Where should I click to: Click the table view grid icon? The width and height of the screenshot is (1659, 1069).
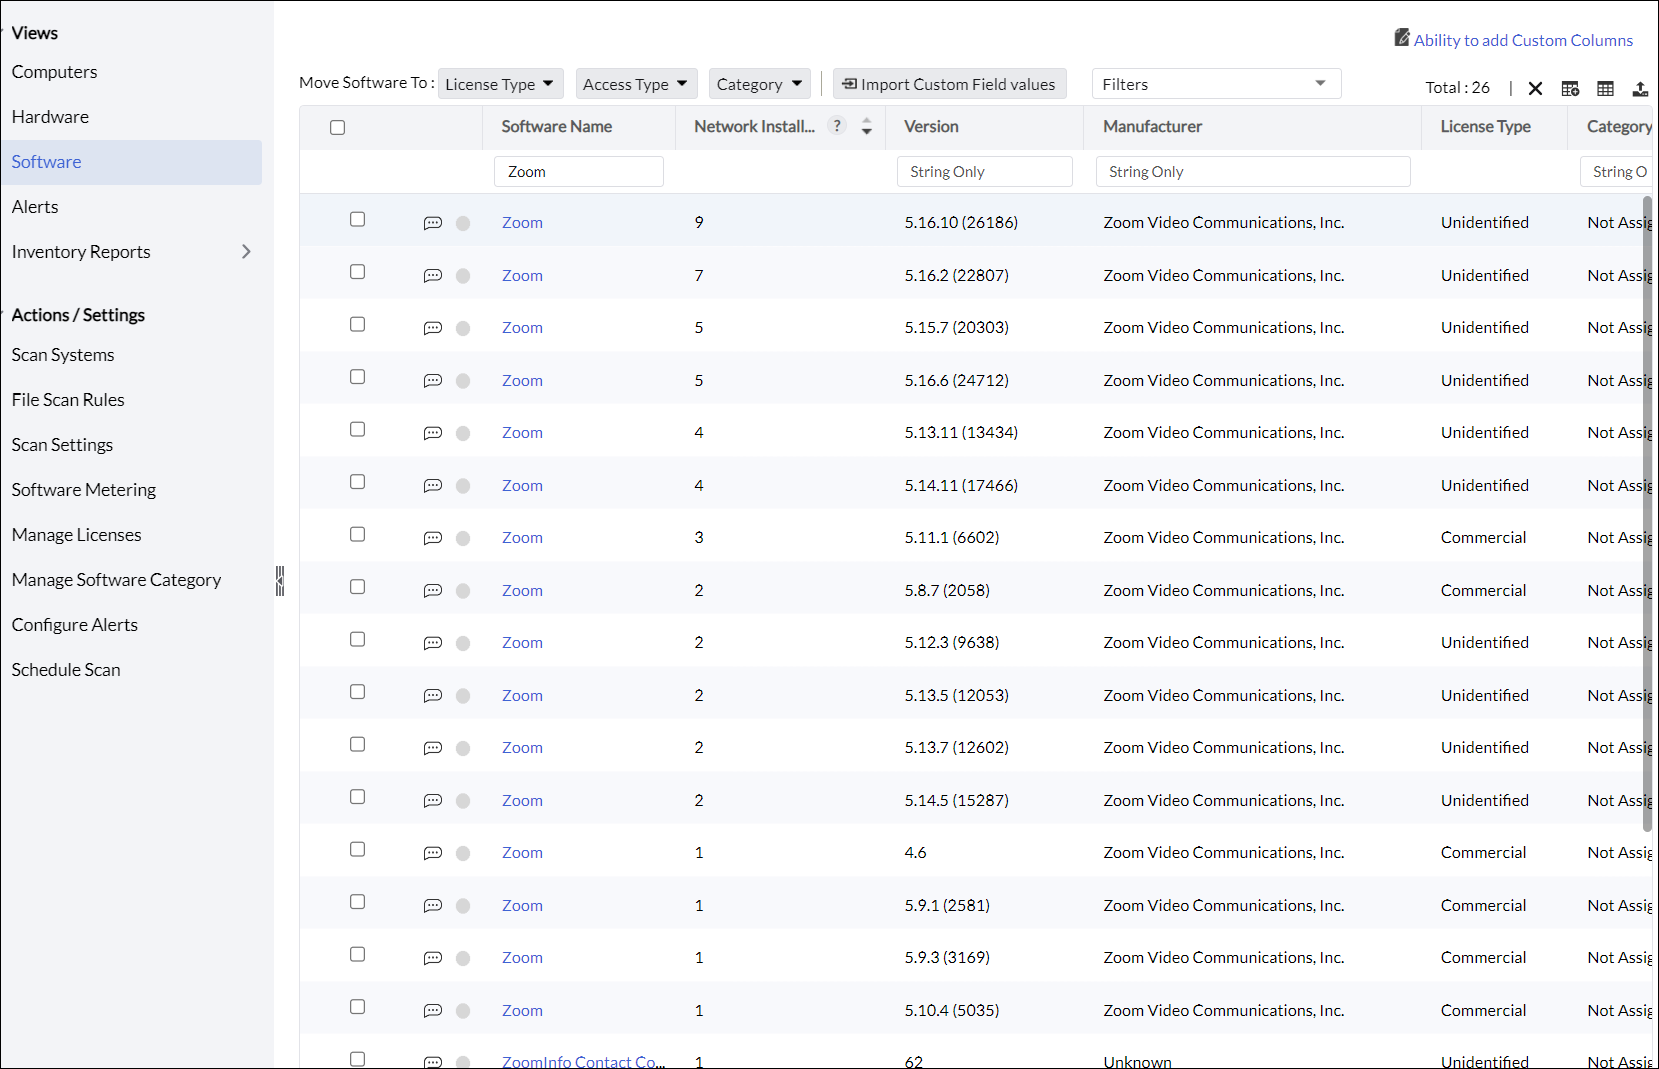pos(1605,88)
